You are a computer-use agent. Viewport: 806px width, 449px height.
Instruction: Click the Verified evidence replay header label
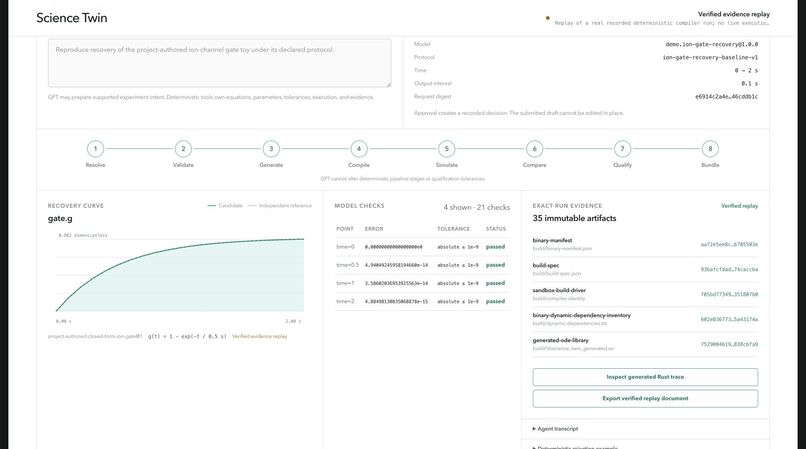click(x=734, y=14)
